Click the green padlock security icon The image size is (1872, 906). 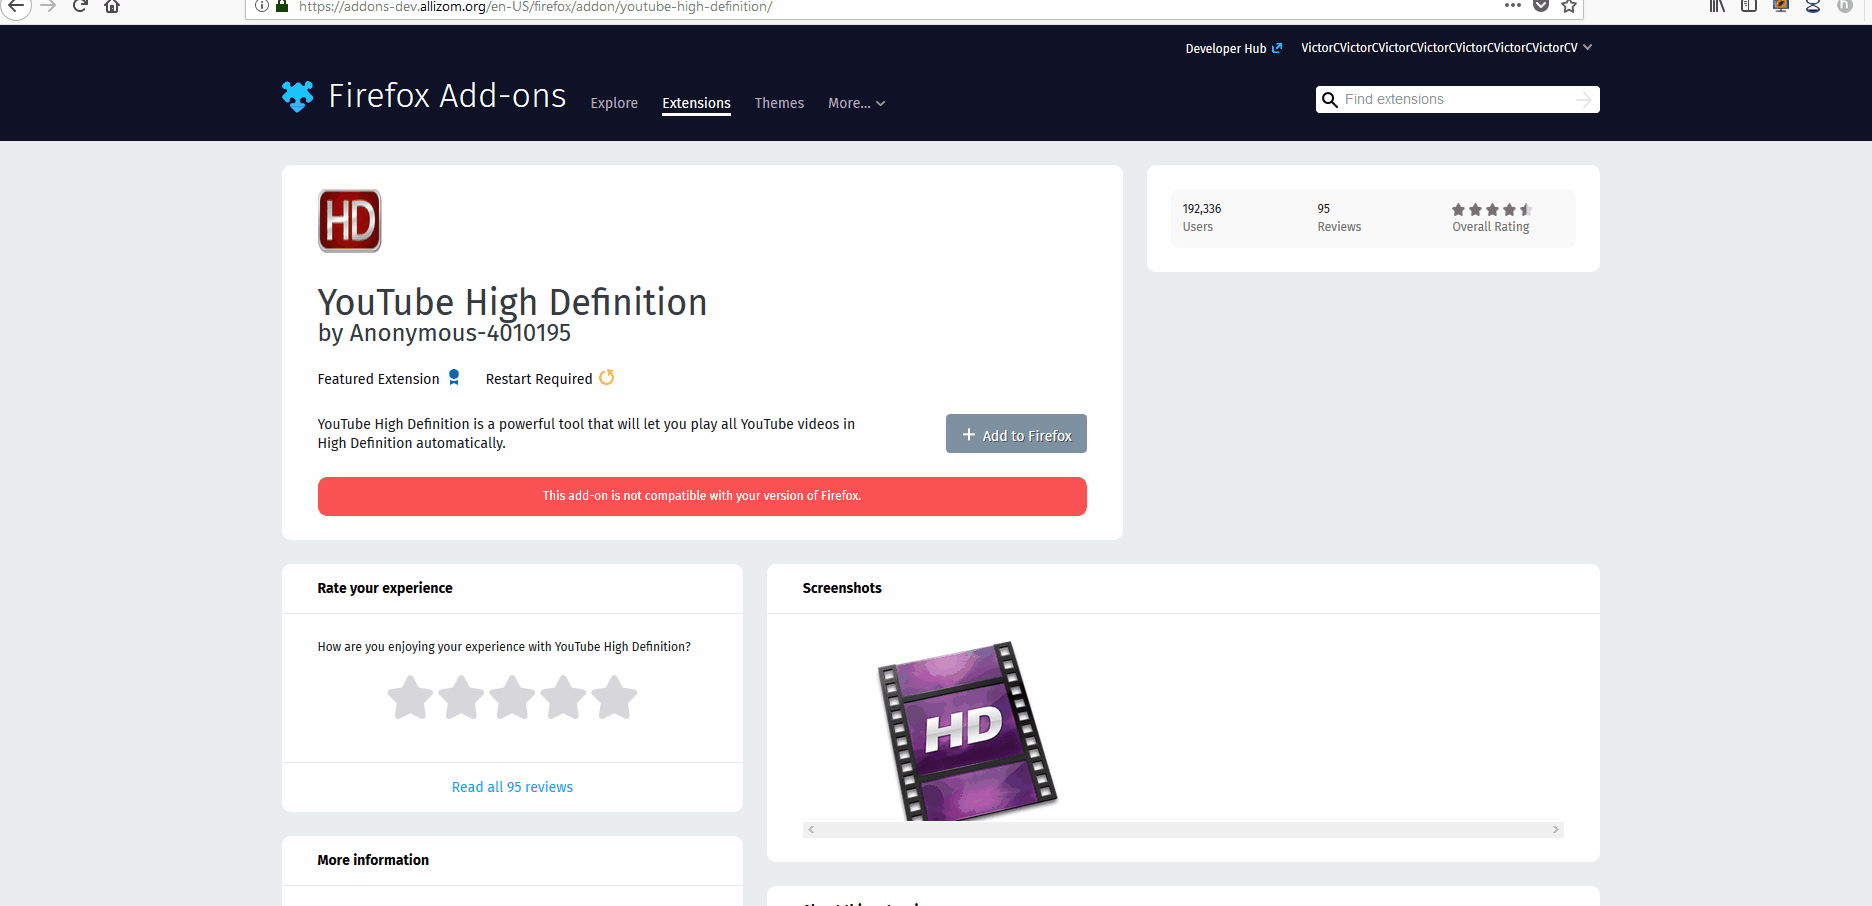click(282, 6)
